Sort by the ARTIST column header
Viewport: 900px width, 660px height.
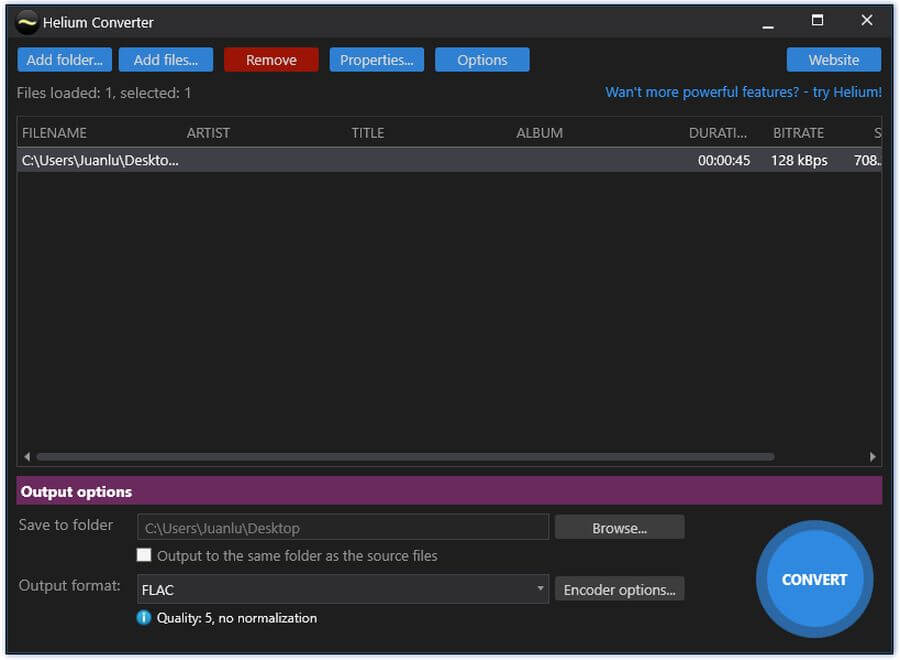click(x=208, y=133)
